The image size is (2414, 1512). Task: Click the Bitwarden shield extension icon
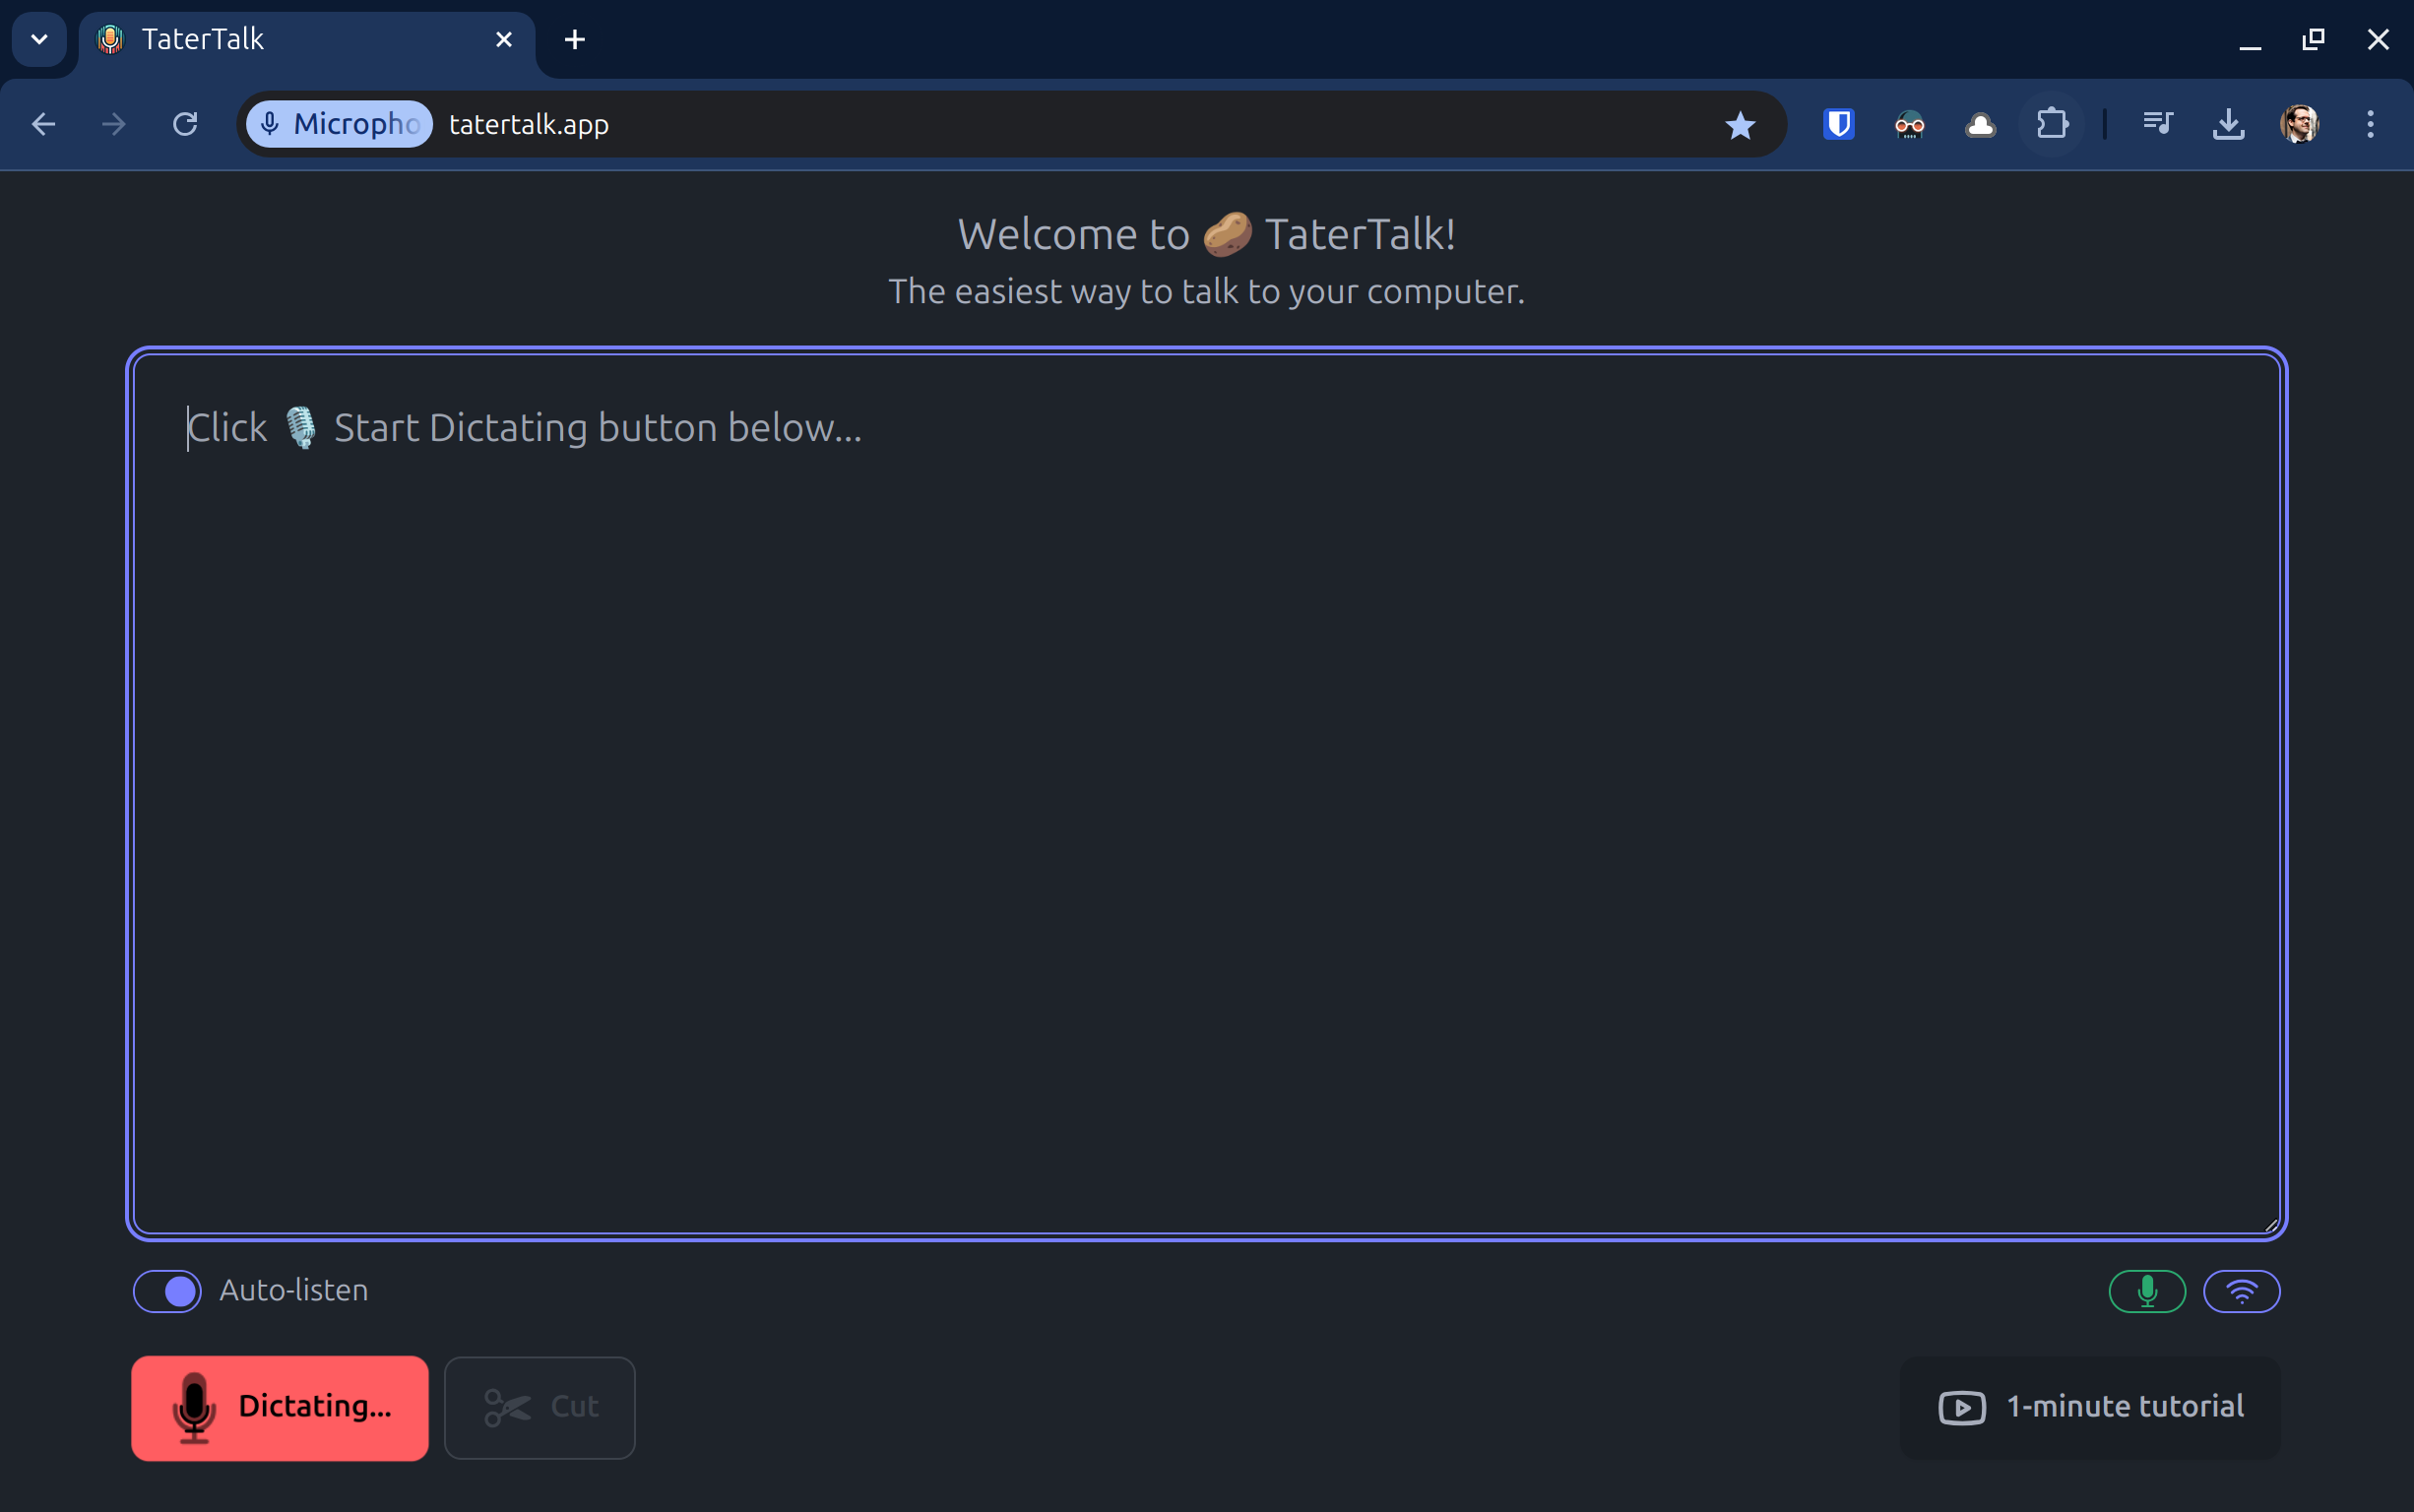(x=1838, y=124)
